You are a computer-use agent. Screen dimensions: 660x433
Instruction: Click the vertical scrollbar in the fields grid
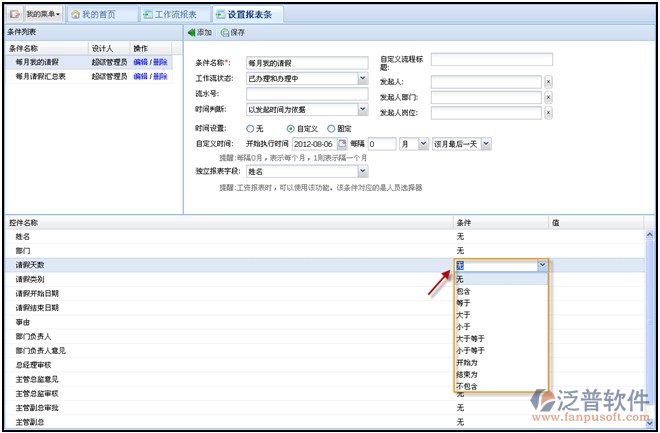[649, 320]
